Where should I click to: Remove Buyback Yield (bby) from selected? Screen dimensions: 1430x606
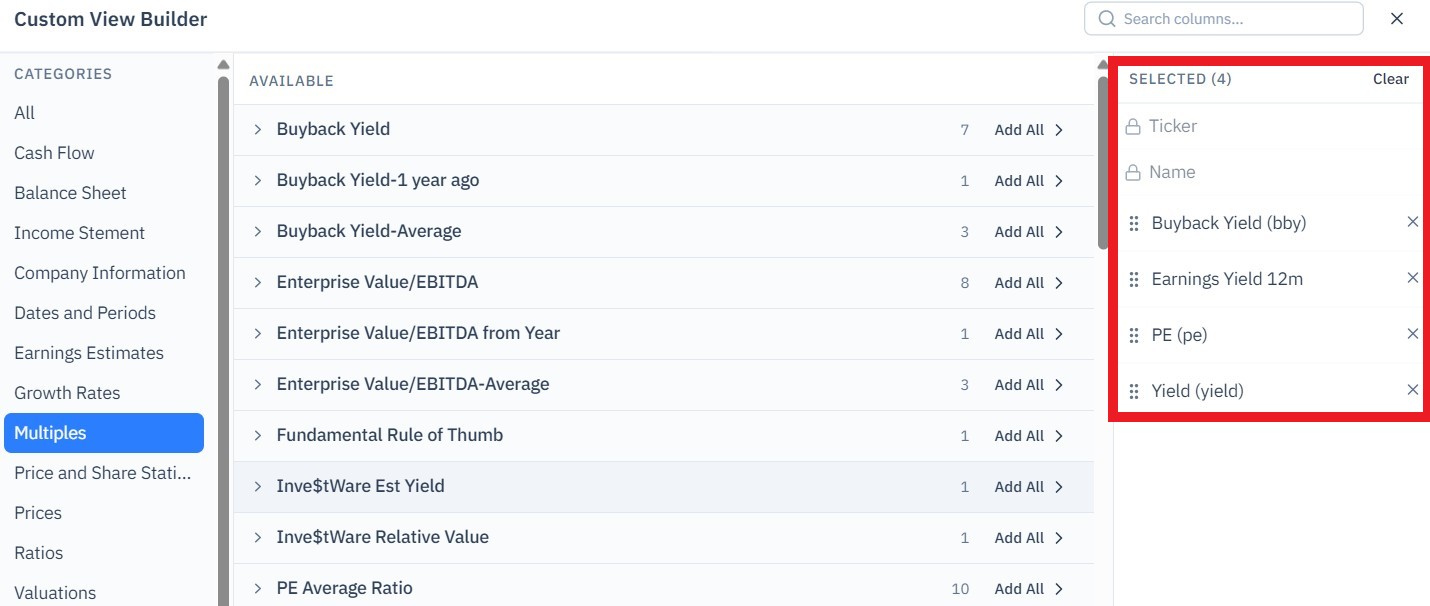(x=1412, y=222)
